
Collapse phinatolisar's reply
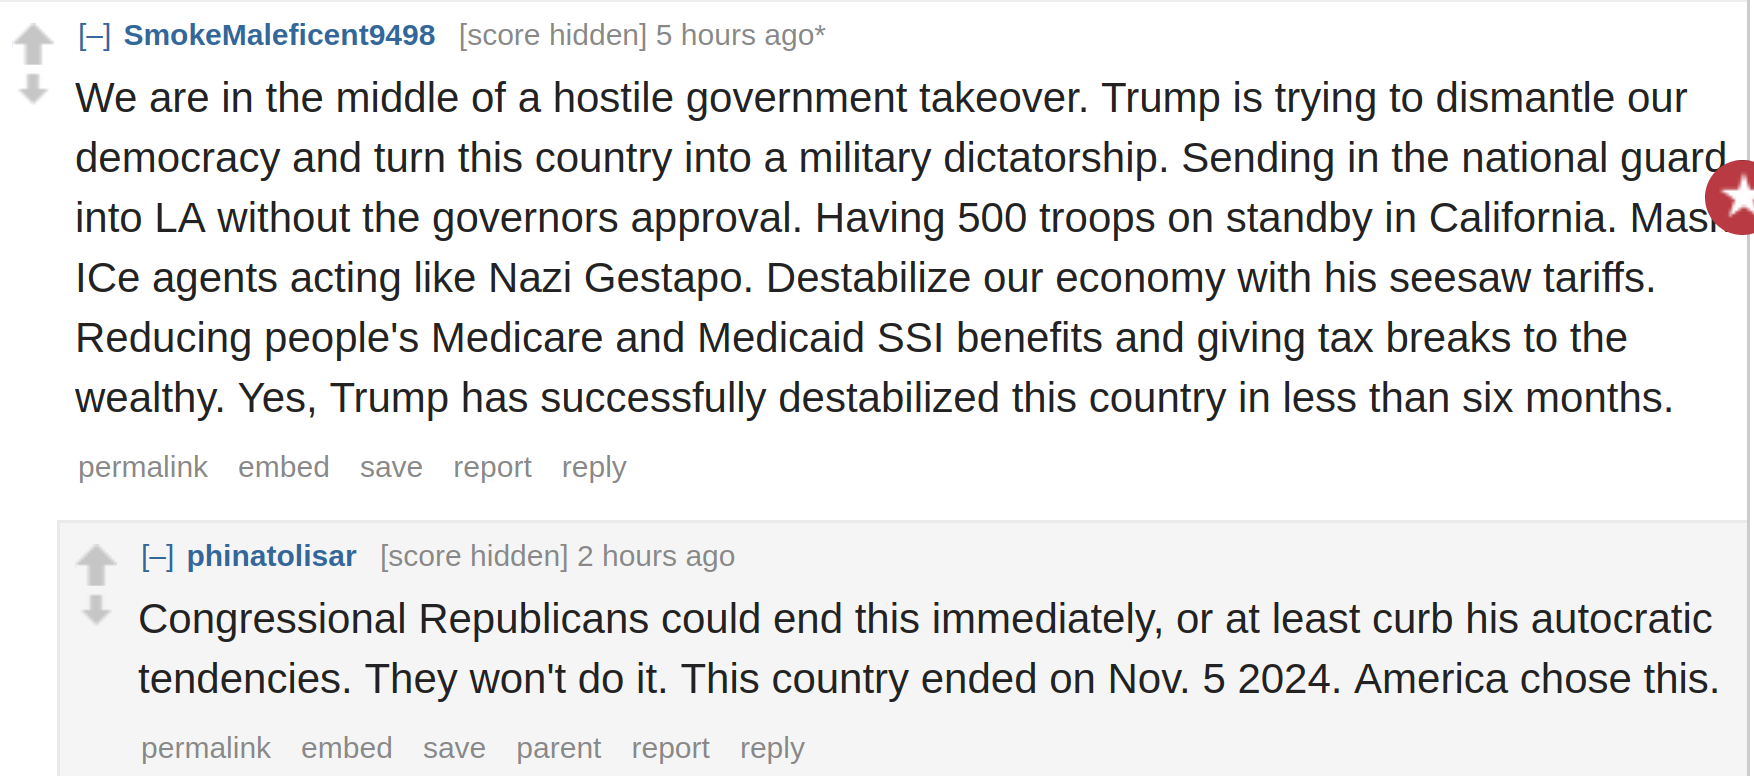point(158,557)
